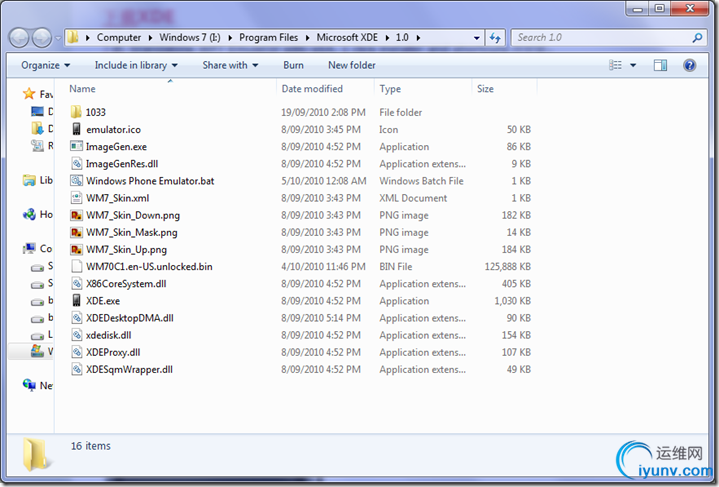Viewport: 719px width, 487px height.
Task: Toggle the preview pane button
Action: pos(660,66)
